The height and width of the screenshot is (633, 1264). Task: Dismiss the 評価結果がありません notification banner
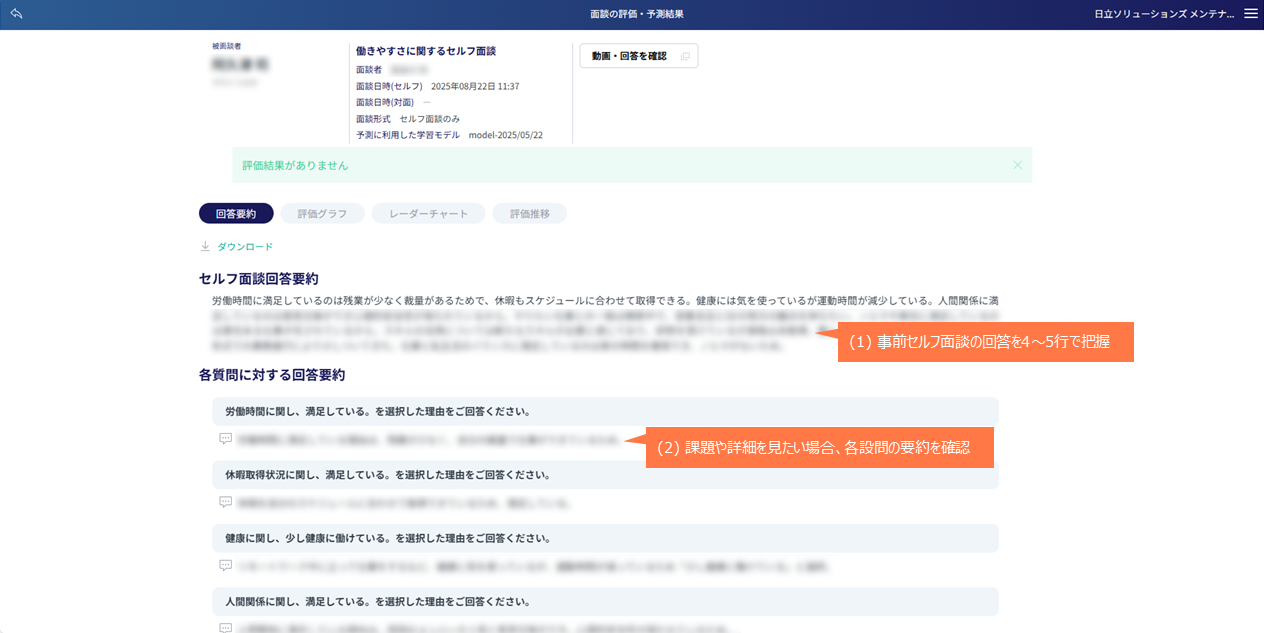[1017, 165]
